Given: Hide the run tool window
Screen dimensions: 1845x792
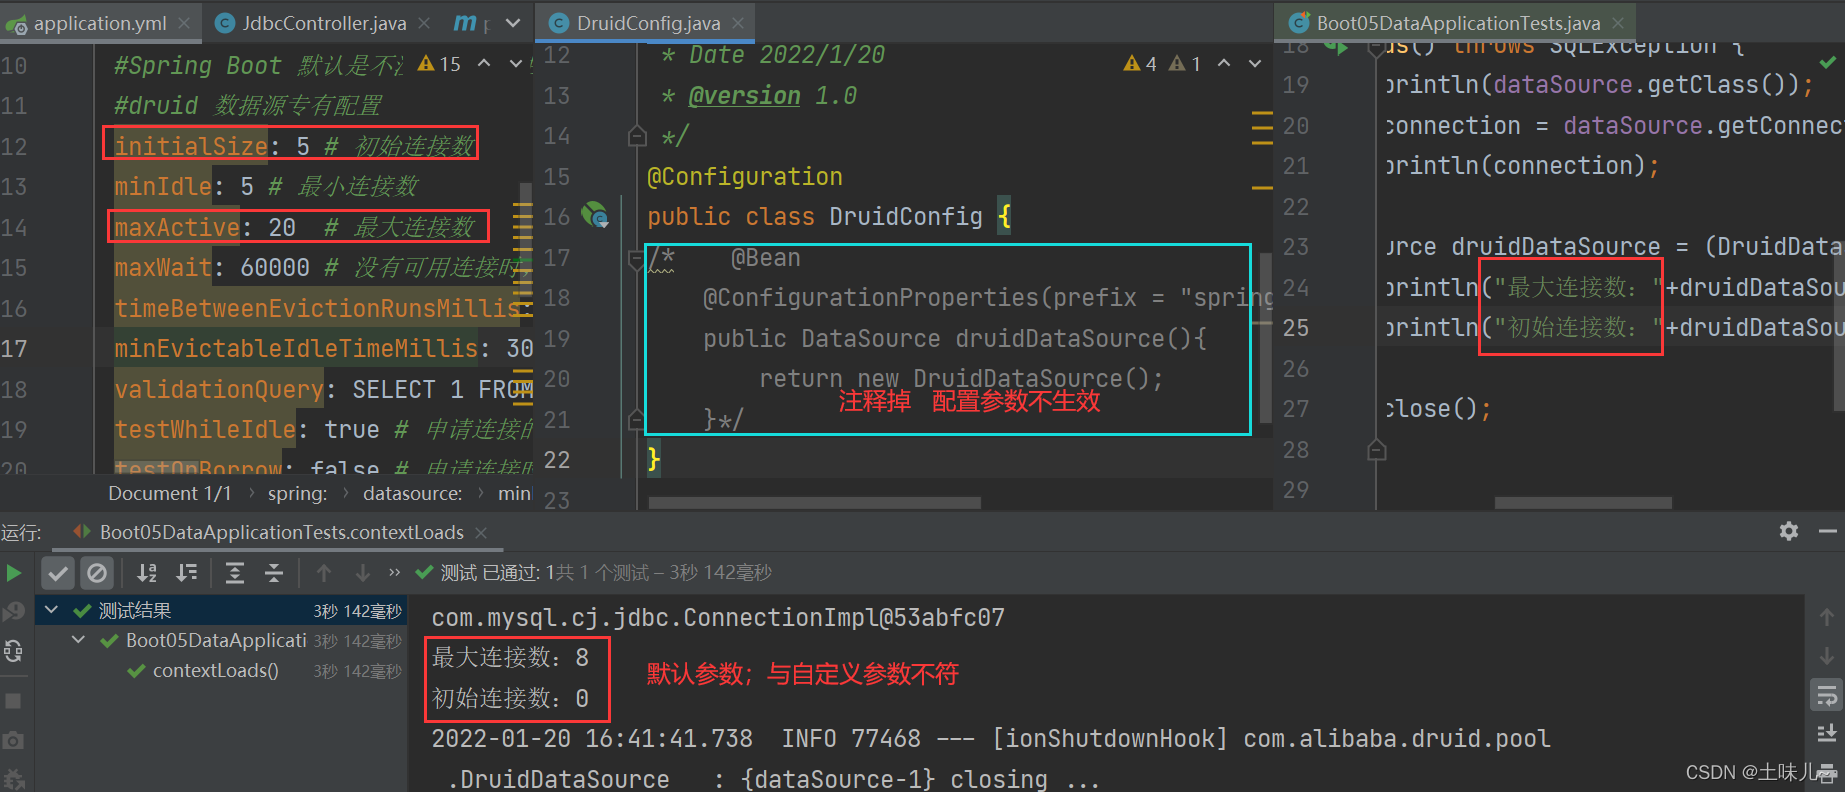Looking at the screenshot, I should 1828,531.
